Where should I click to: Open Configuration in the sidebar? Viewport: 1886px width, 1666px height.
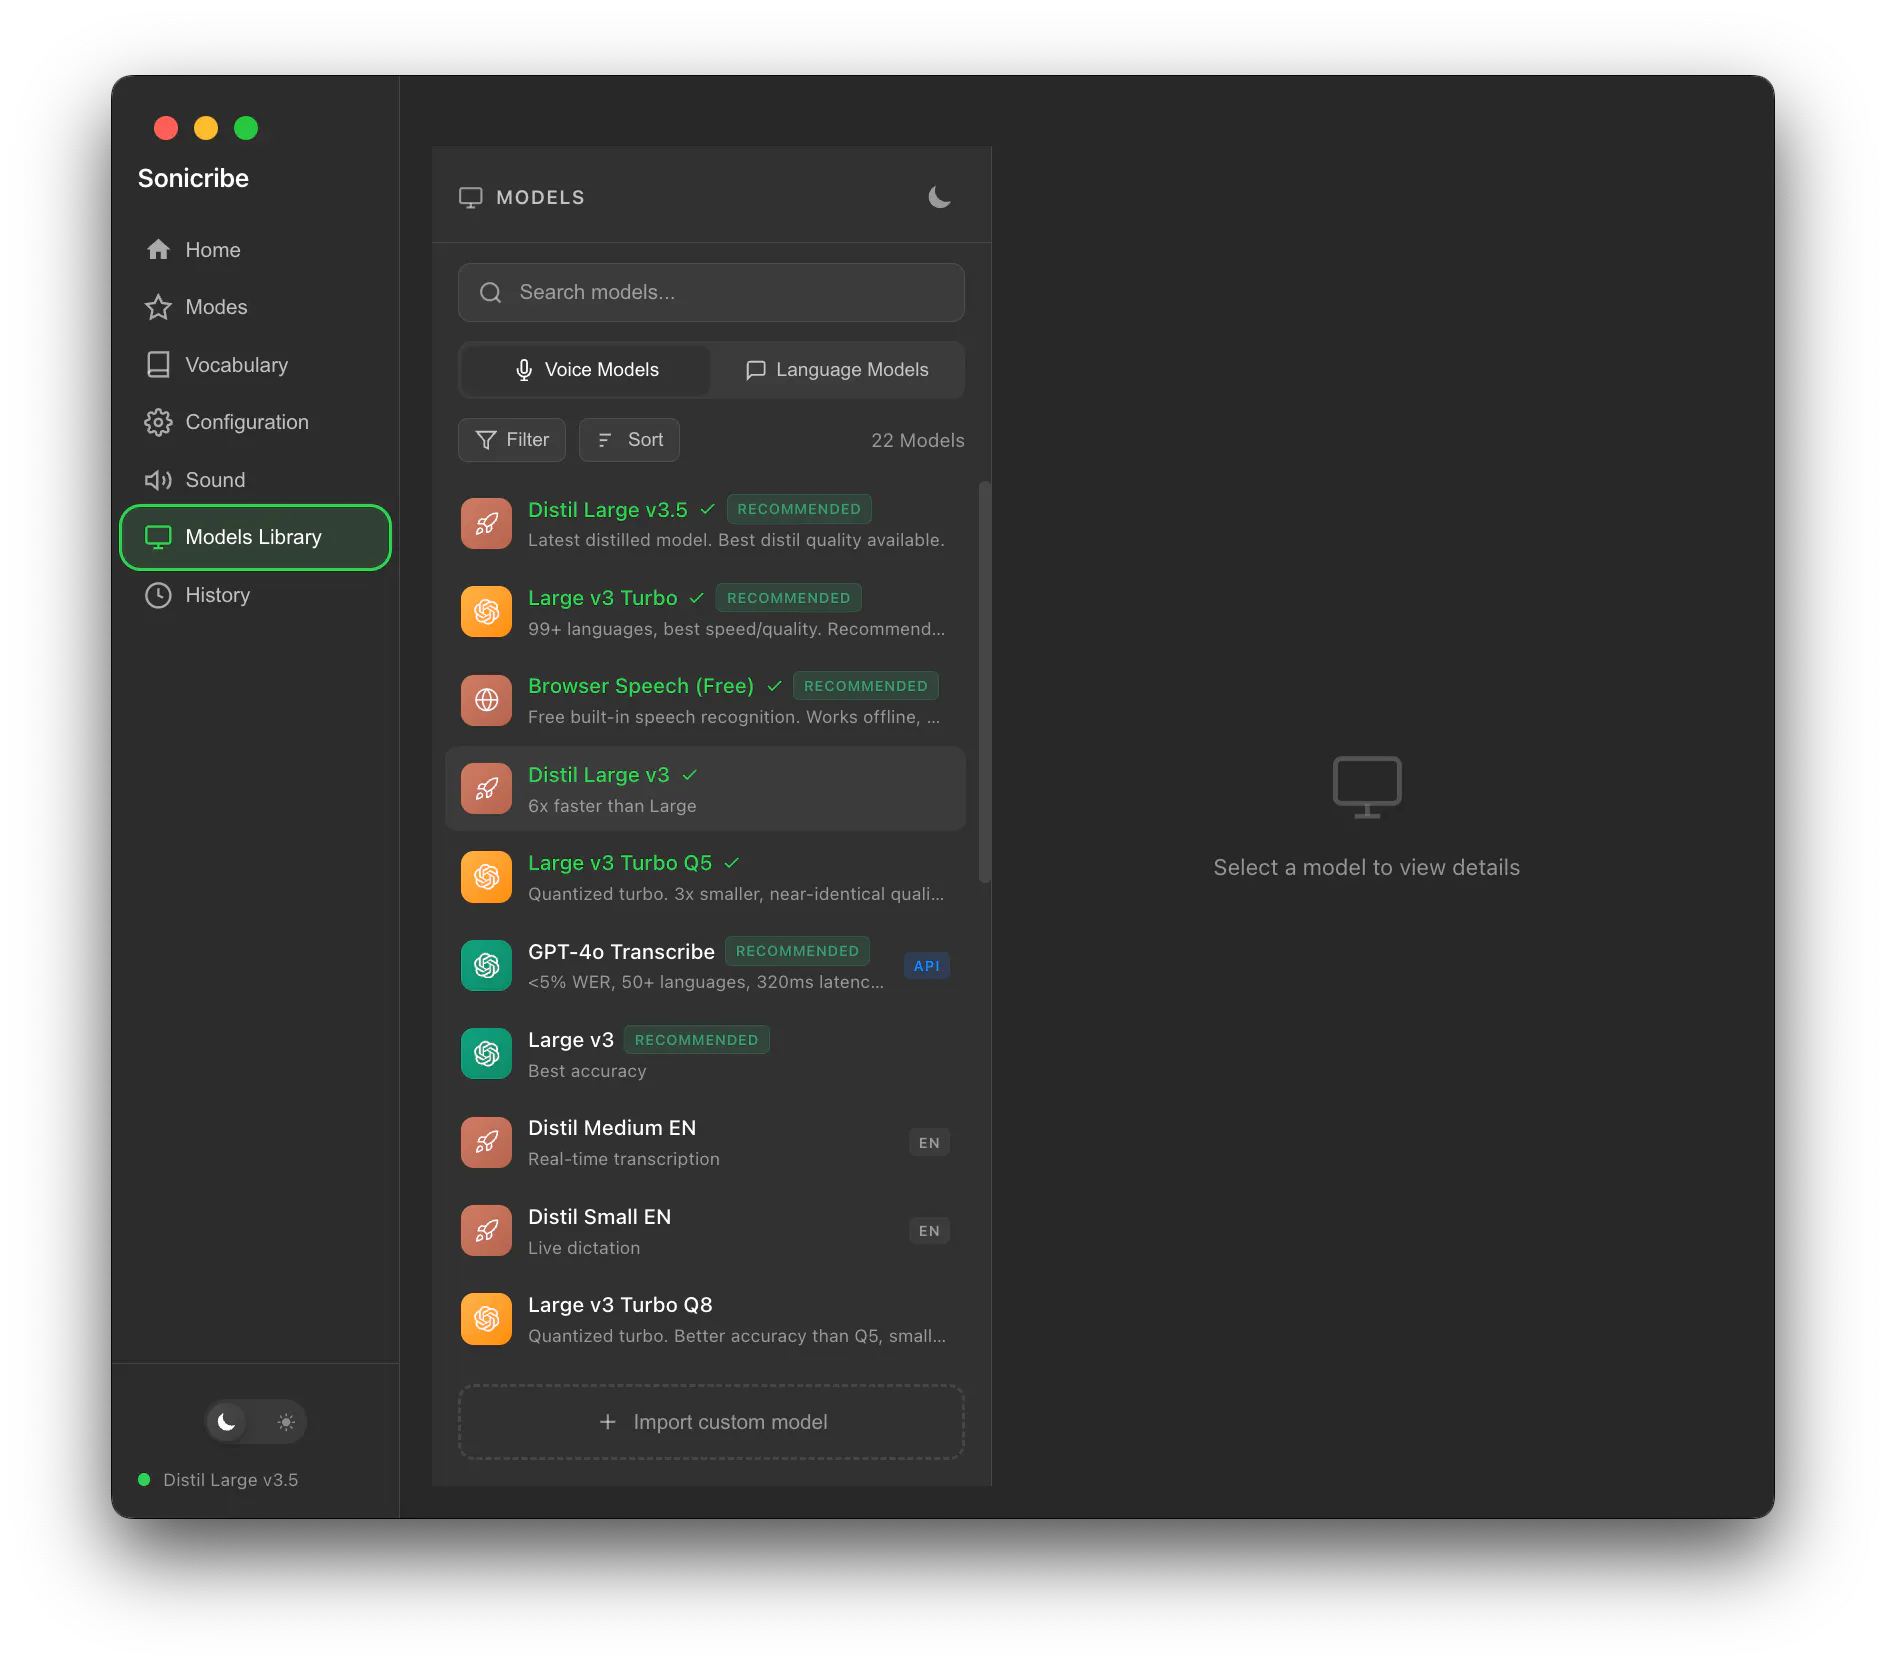[255, 422]
